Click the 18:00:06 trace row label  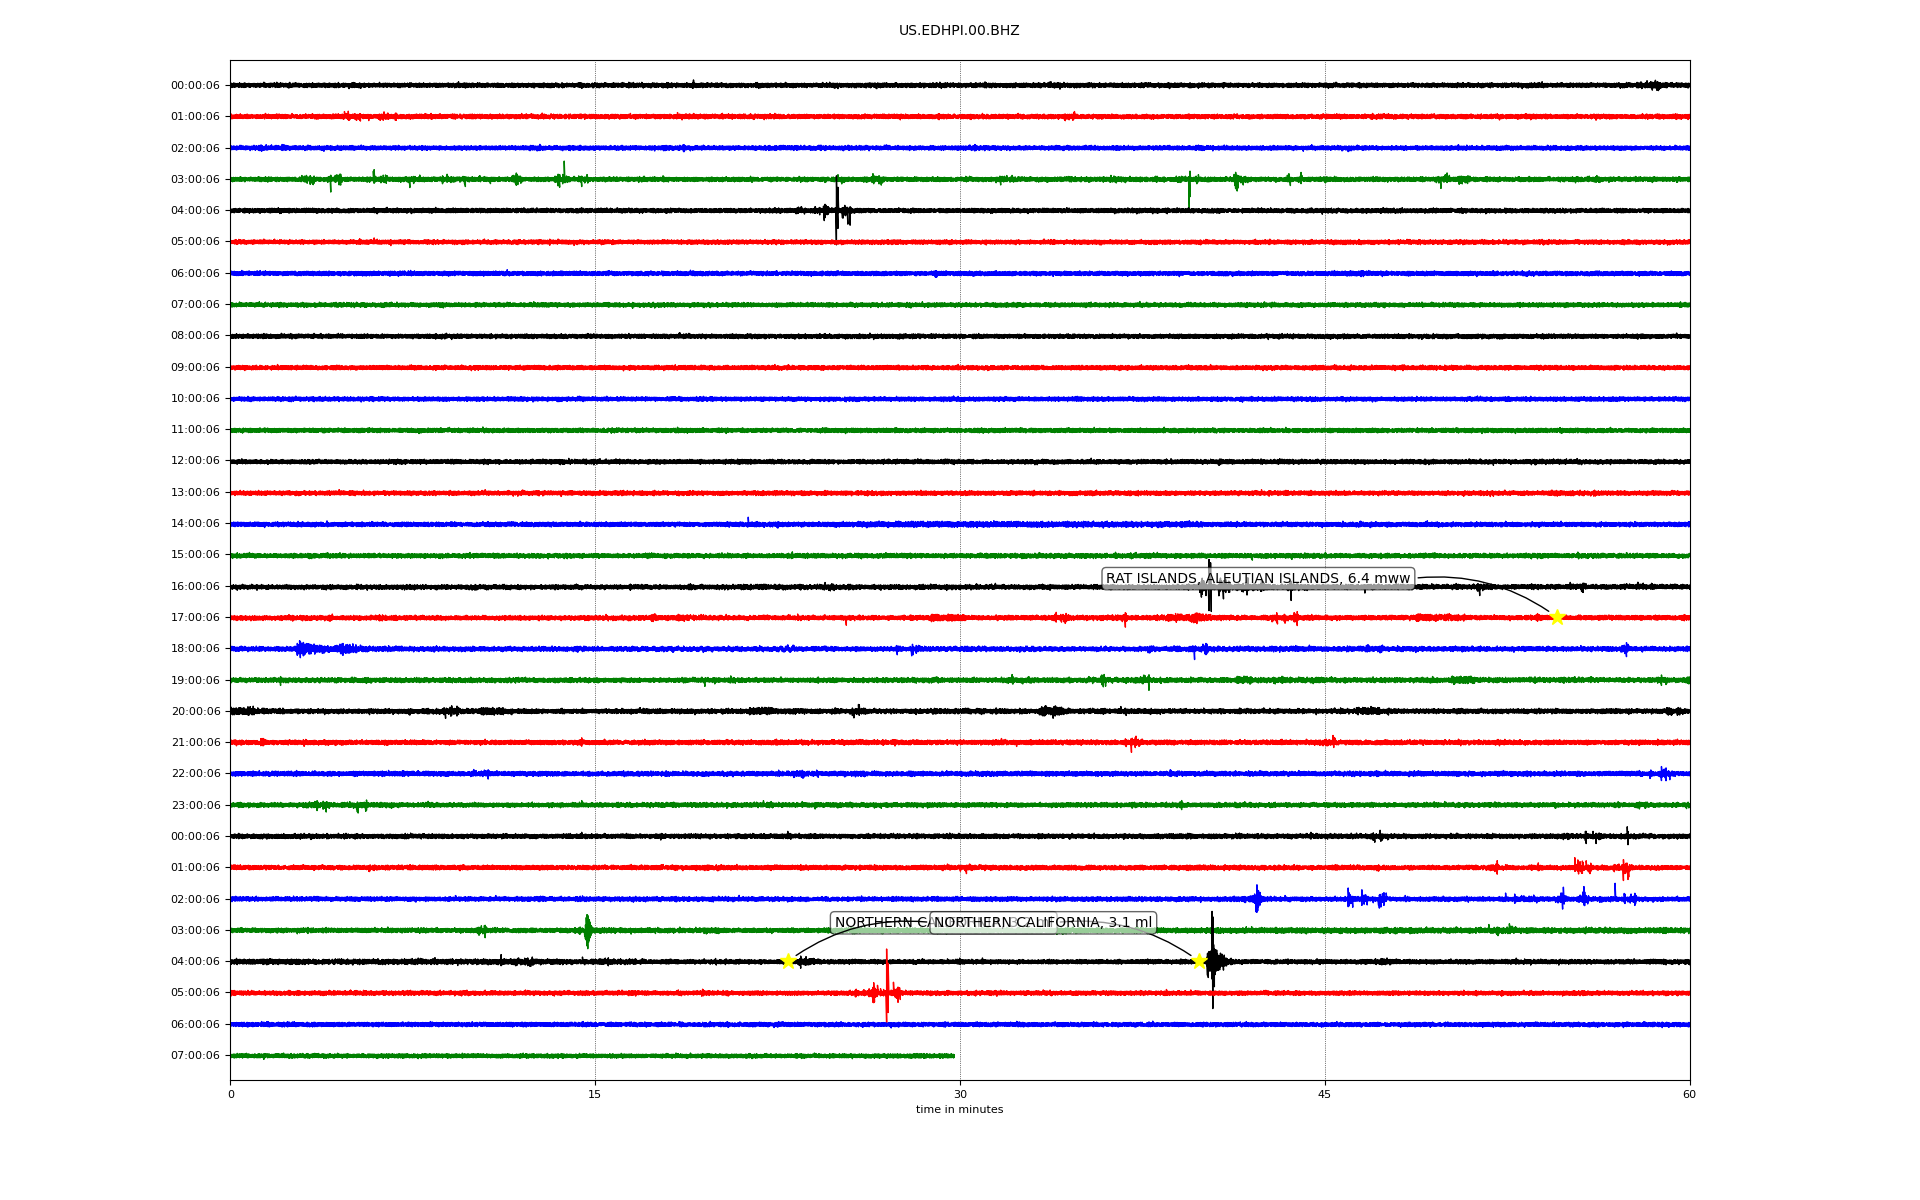click(195, 648)
